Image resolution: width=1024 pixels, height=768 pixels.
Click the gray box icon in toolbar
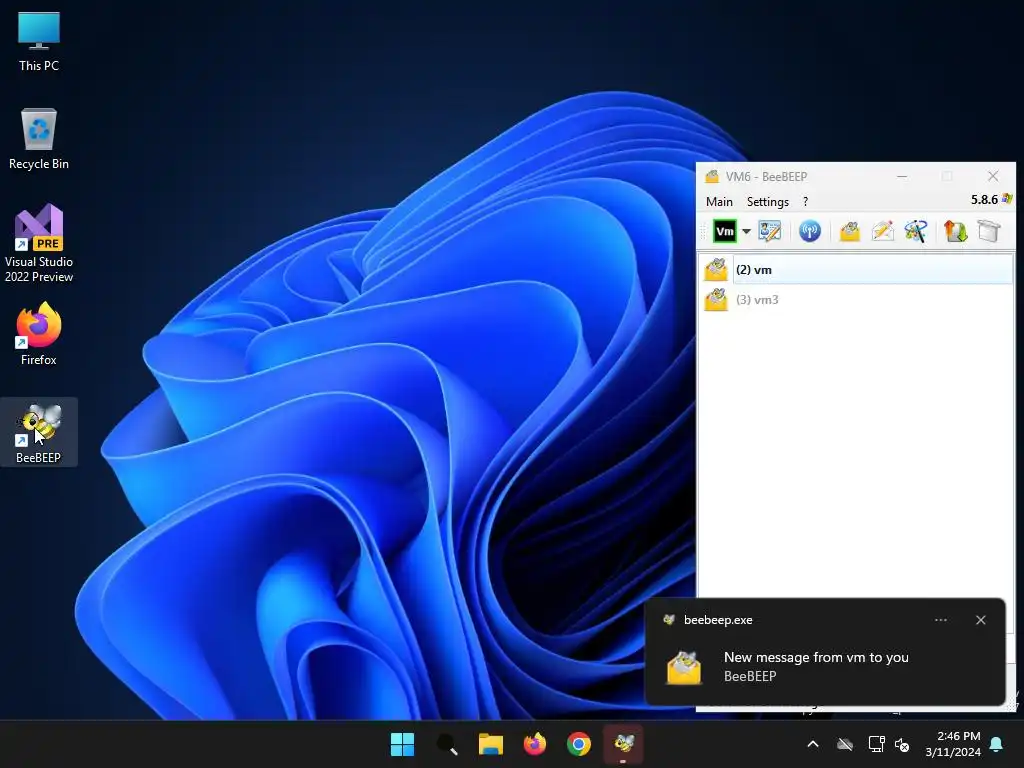click(989, 231)
